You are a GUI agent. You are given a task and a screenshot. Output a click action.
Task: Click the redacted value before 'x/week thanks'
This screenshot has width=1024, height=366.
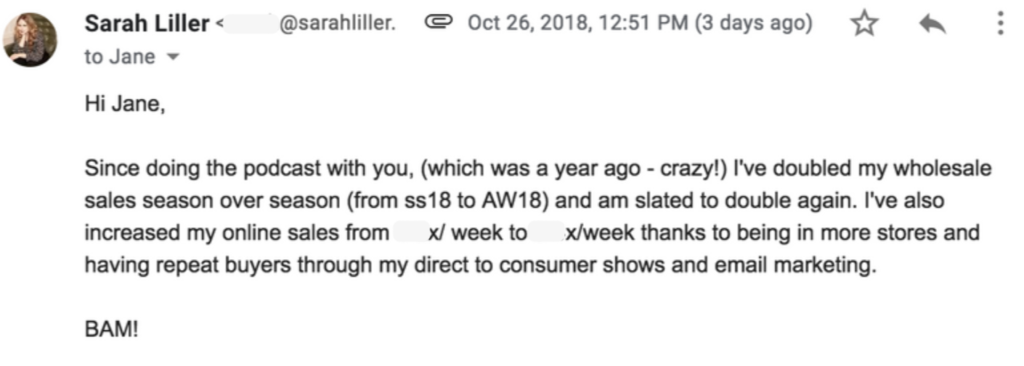tap(547, 233)
